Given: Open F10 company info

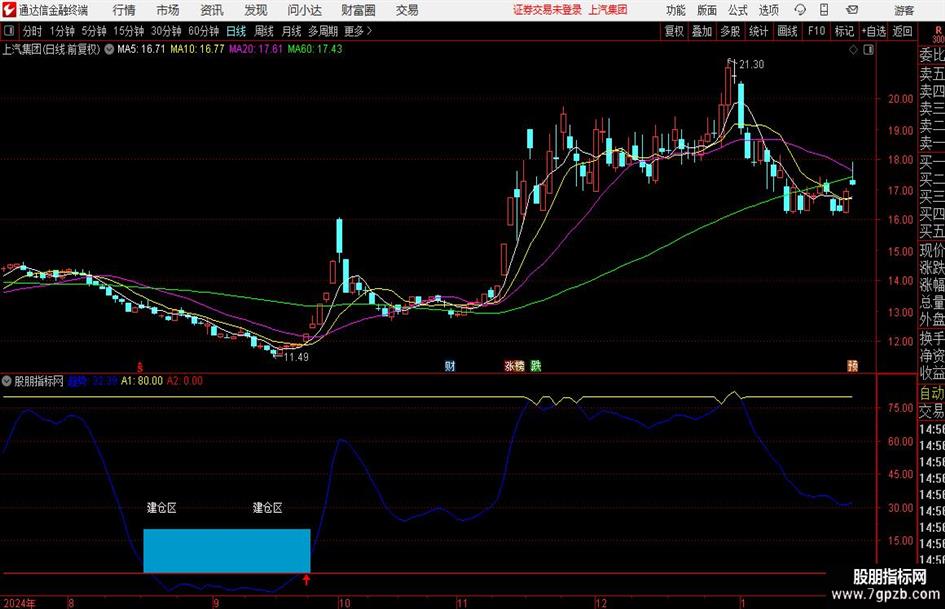Looking at the screenshot, I should 816,31.
